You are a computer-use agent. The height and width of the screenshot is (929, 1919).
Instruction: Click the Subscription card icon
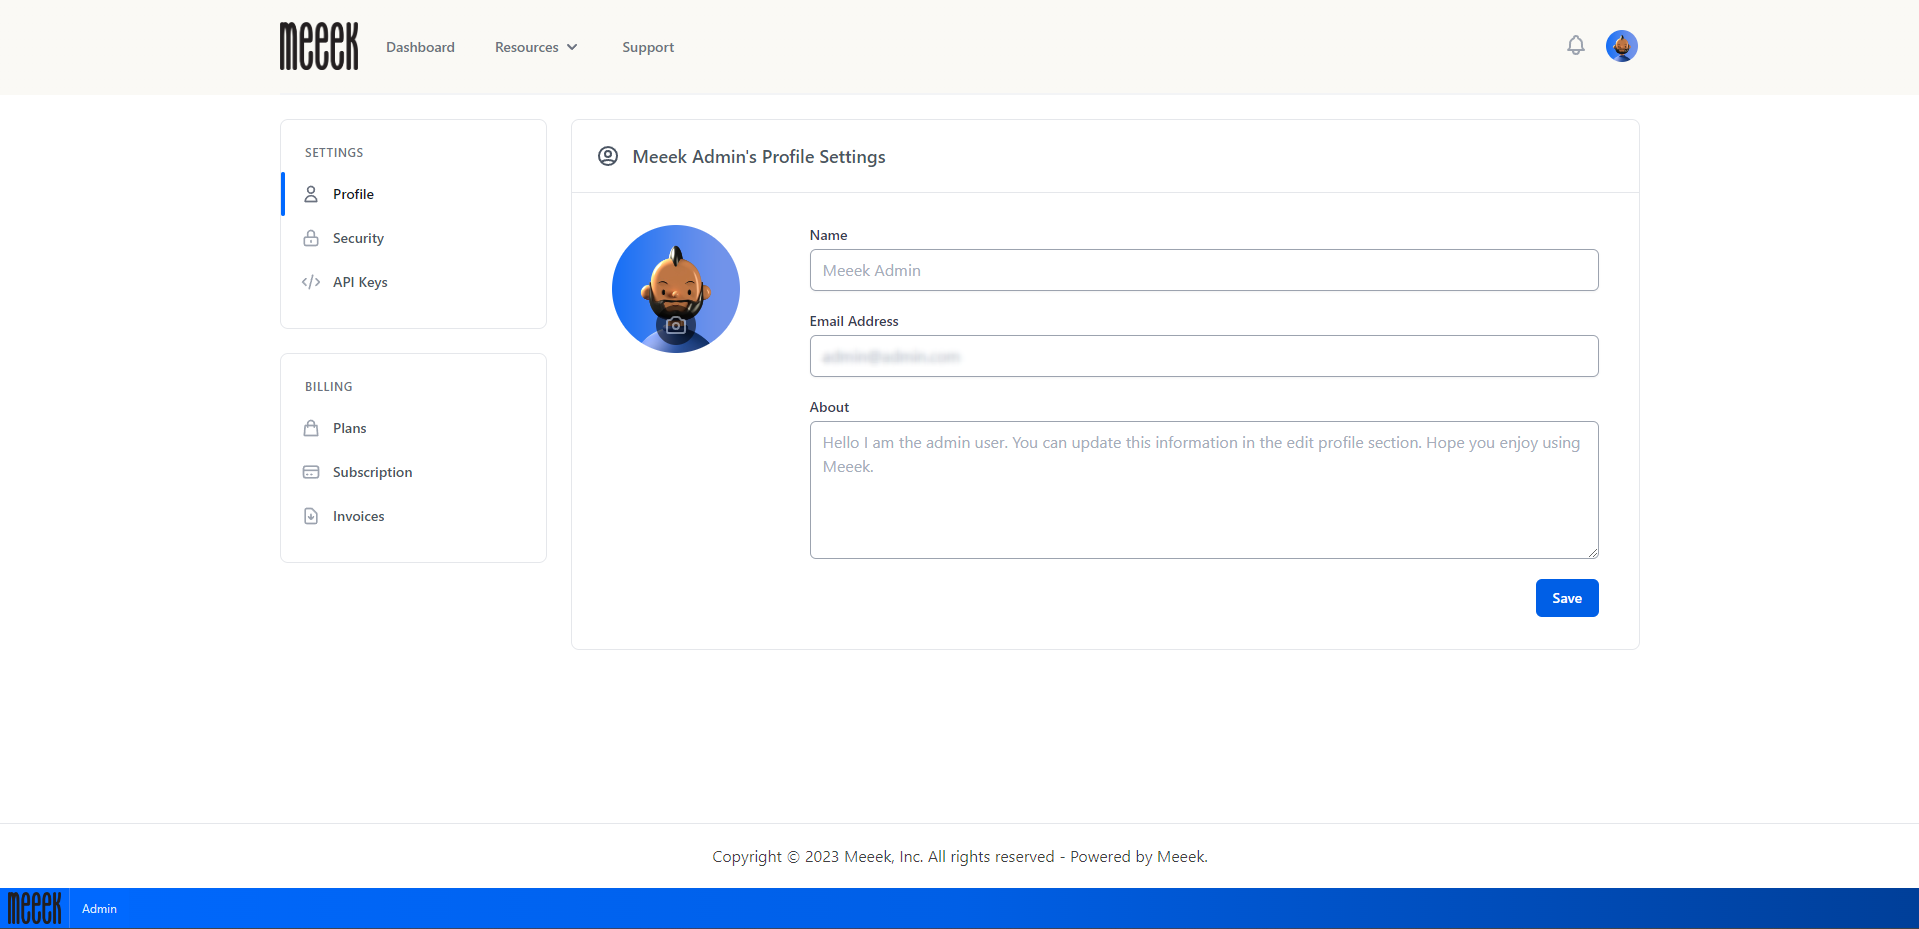pyautogui.click(x=311, y=471)
